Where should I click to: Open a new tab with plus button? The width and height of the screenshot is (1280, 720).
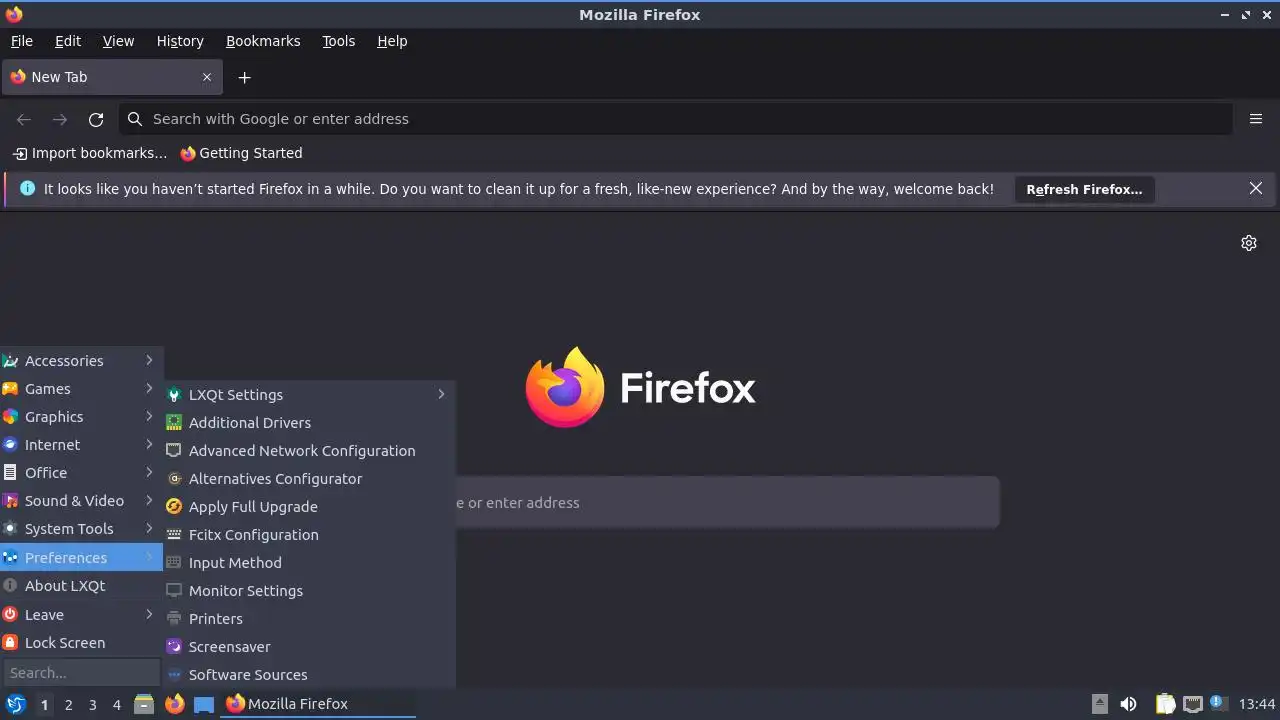tap(244, 77)
